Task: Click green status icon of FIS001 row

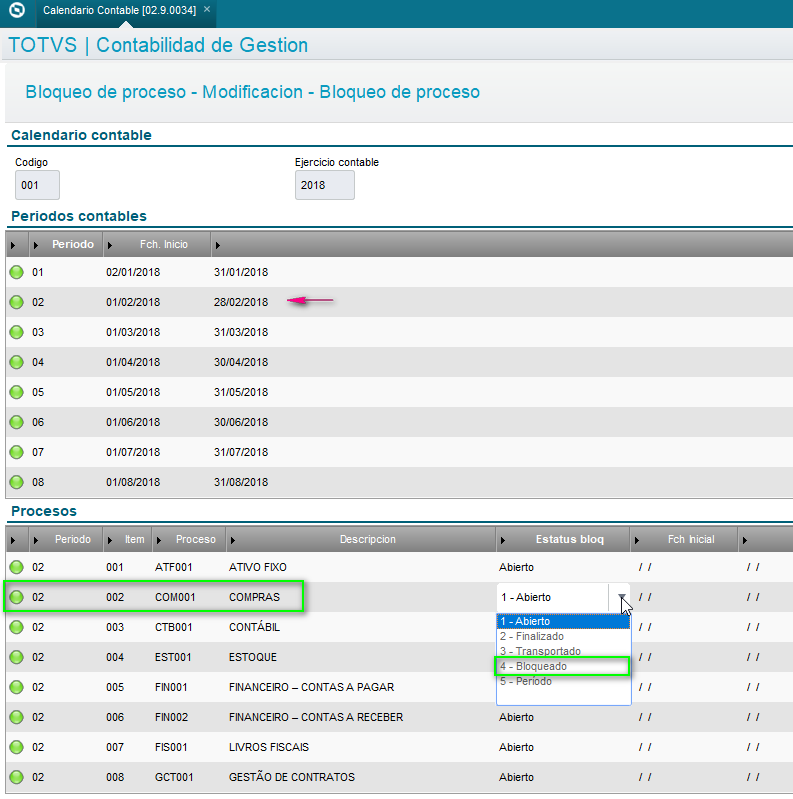Action: pyautogui.click(x=17, y=748)
